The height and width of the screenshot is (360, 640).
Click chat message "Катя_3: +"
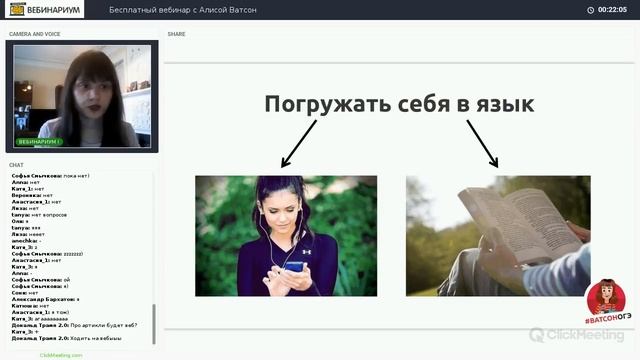point(25,332)
